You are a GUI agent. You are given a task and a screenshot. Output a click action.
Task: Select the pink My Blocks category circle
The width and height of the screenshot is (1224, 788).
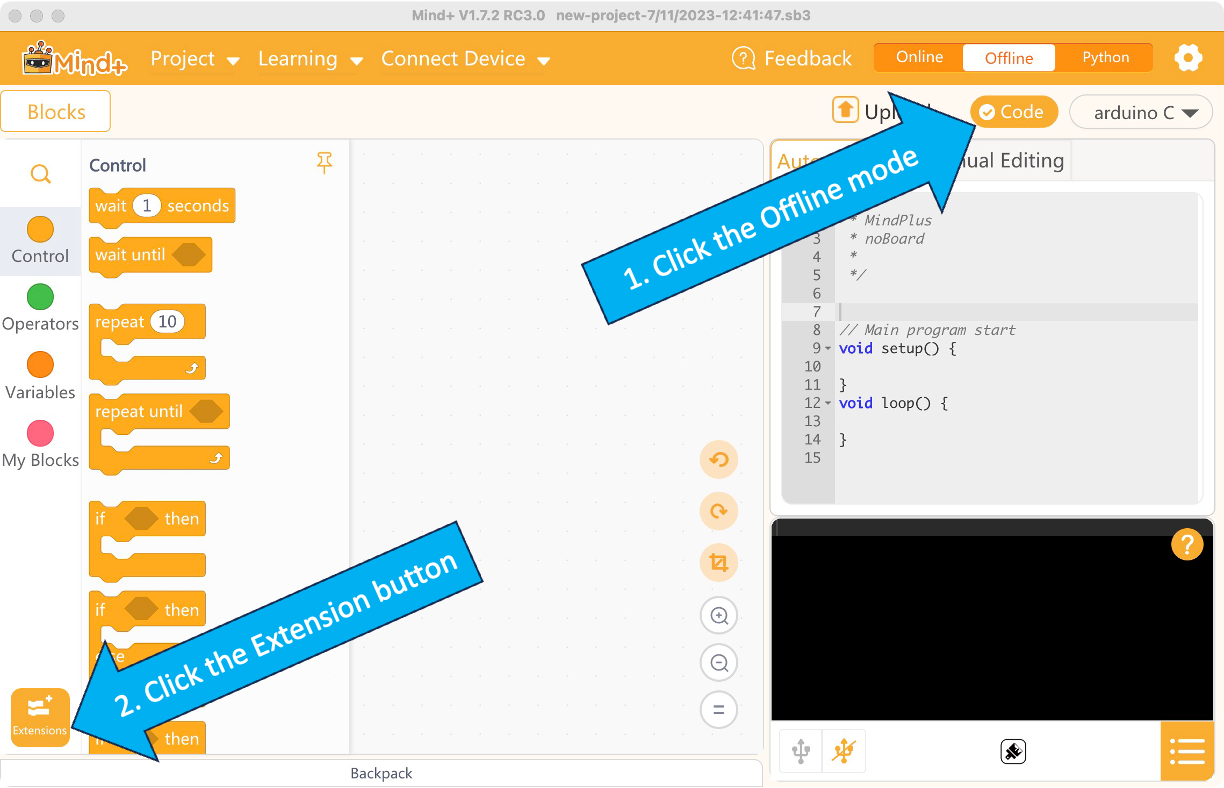tap(40, 433)
